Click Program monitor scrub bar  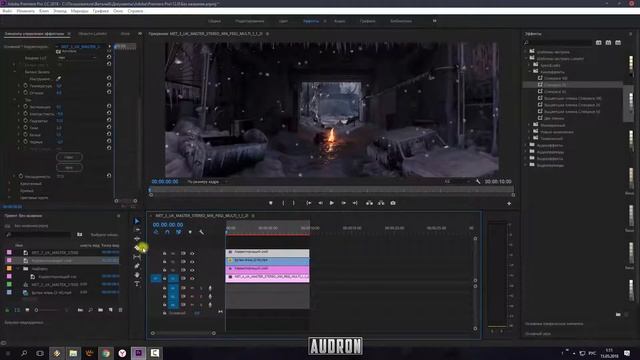point(331,190)
